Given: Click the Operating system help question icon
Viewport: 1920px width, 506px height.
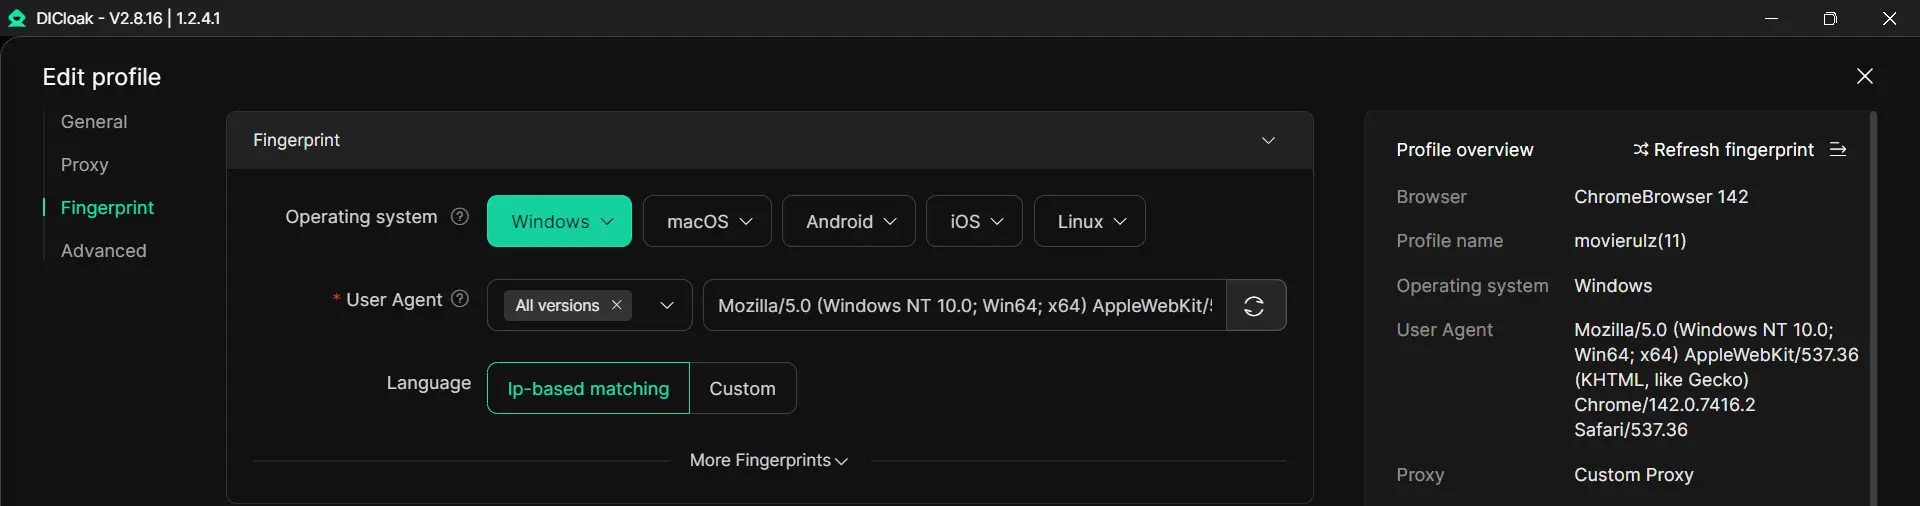Looking at the screenshot, I should point(460,216).
